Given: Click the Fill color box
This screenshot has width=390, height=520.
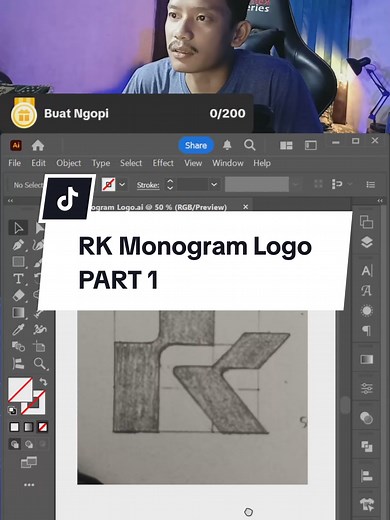Looking at the screenshot, I should [x=20, y=390].
